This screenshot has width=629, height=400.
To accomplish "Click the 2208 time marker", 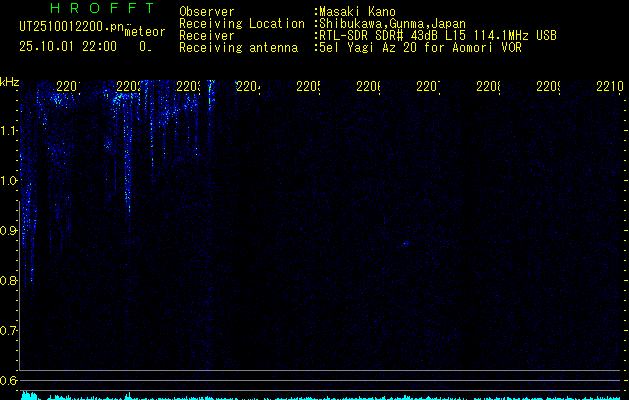I will click(x=488, y=86).
